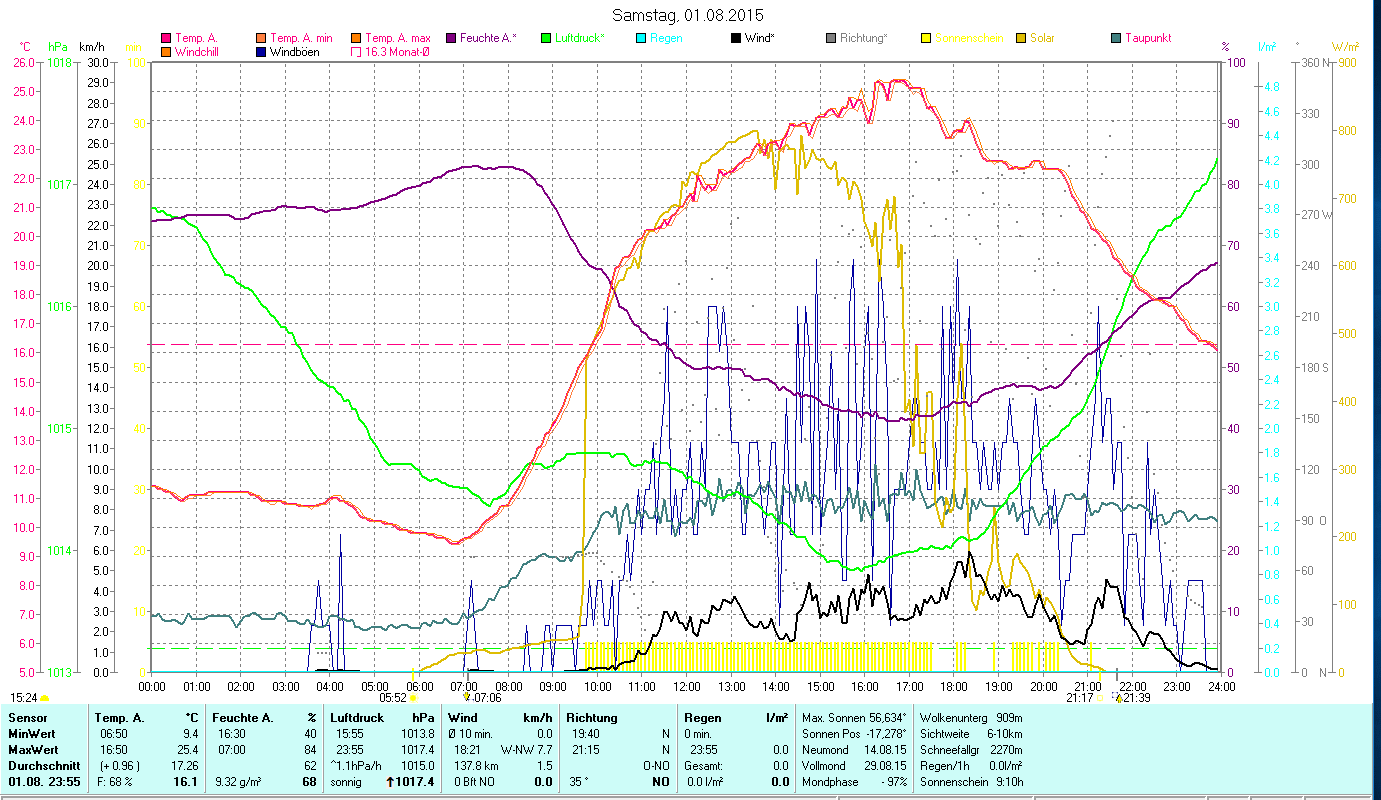This screenshot has height=800, width=1381.
Task: Click the Richtung* legend label
Action: click(864, 38)
